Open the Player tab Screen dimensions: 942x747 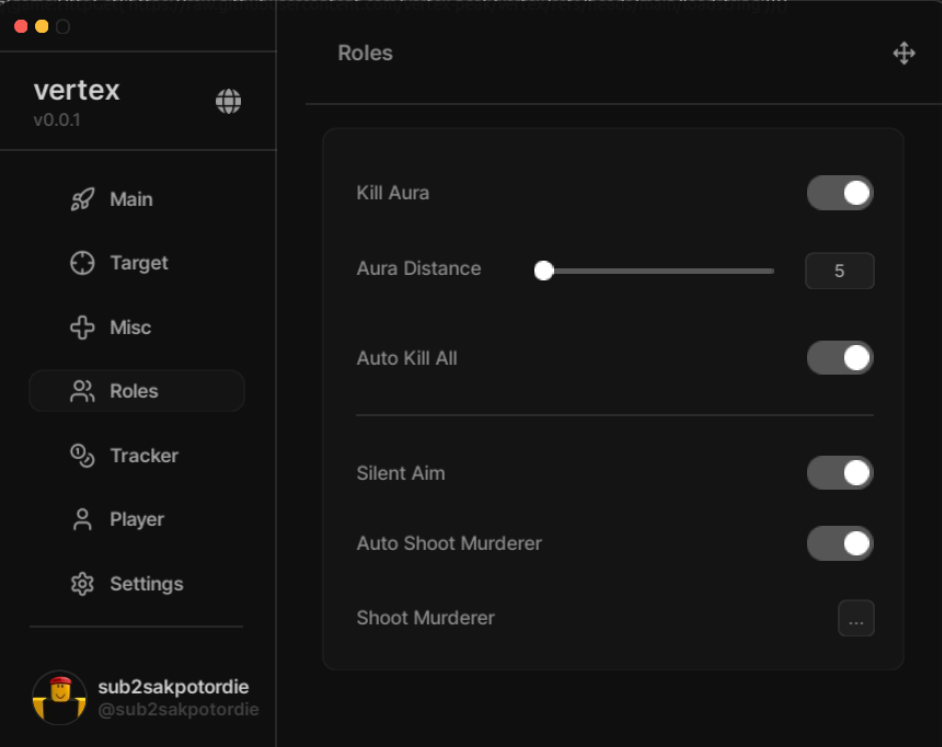(x=137, y=520)
